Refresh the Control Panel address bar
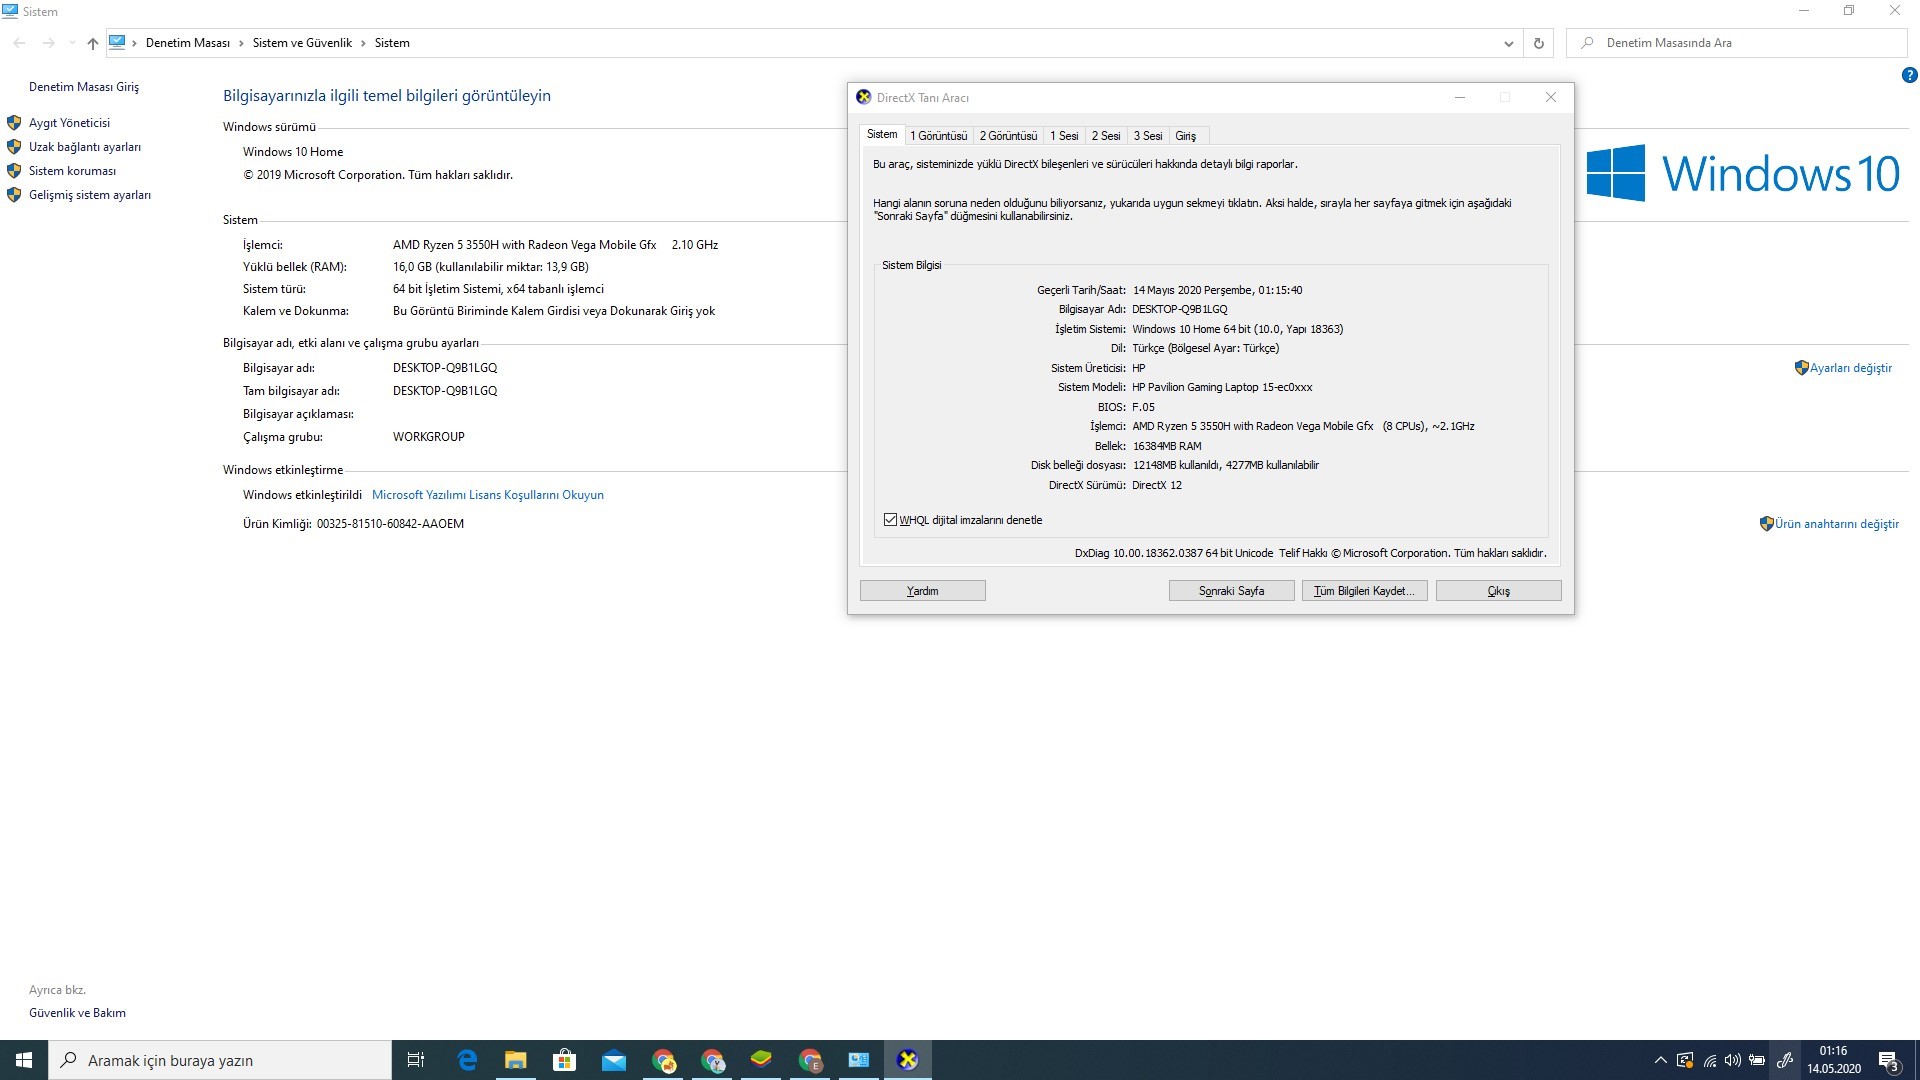Viewport: 1920px width, 1080px height. tap(1538, 43)
